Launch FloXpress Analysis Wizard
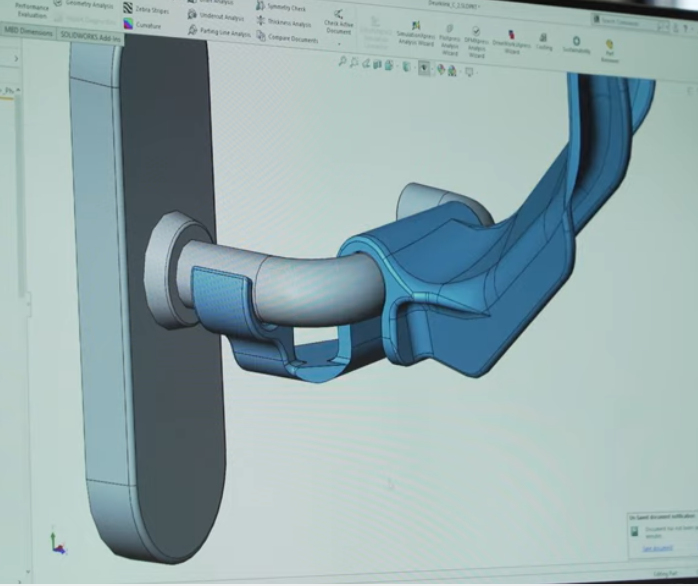Image resolution: width=698 pixels, height=586 pixels. click(450, 41)
